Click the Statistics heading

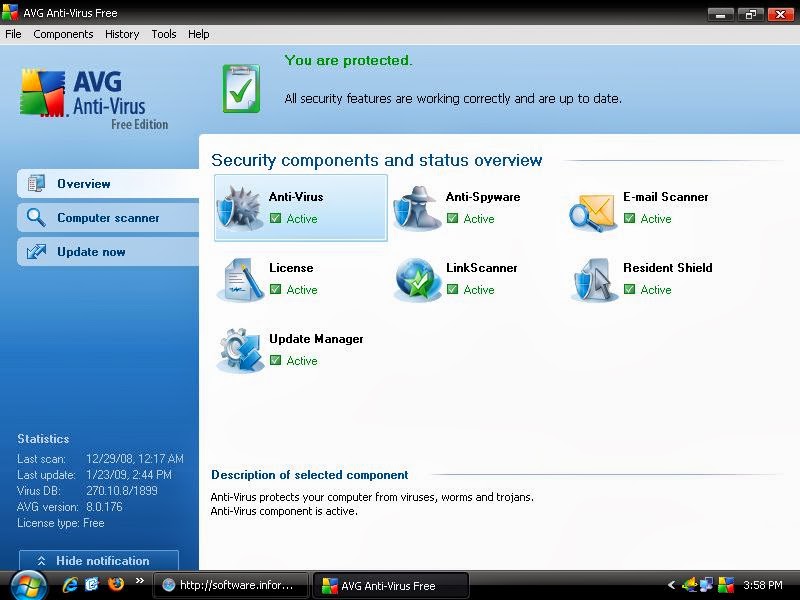(x=43, y=439)
